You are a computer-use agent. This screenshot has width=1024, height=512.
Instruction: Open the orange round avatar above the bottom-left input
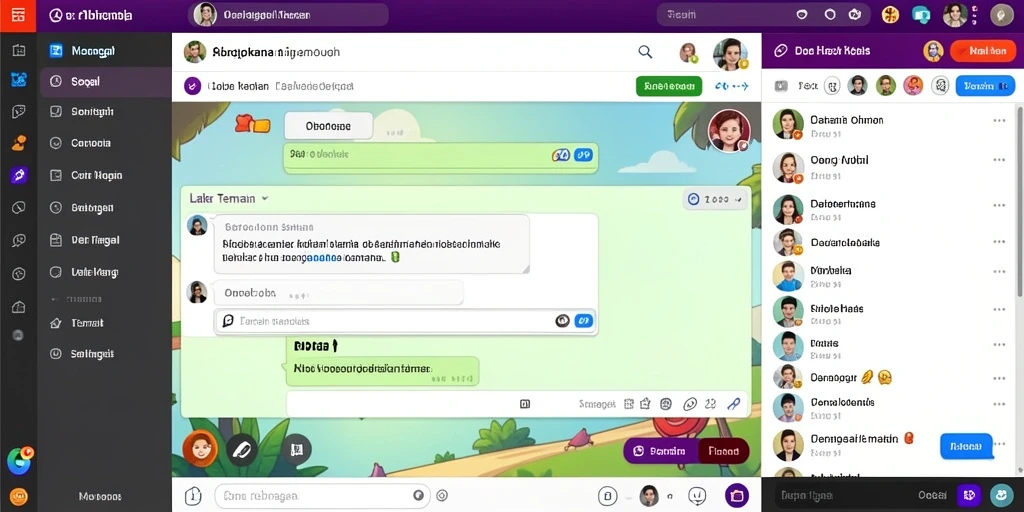(200, 449)
